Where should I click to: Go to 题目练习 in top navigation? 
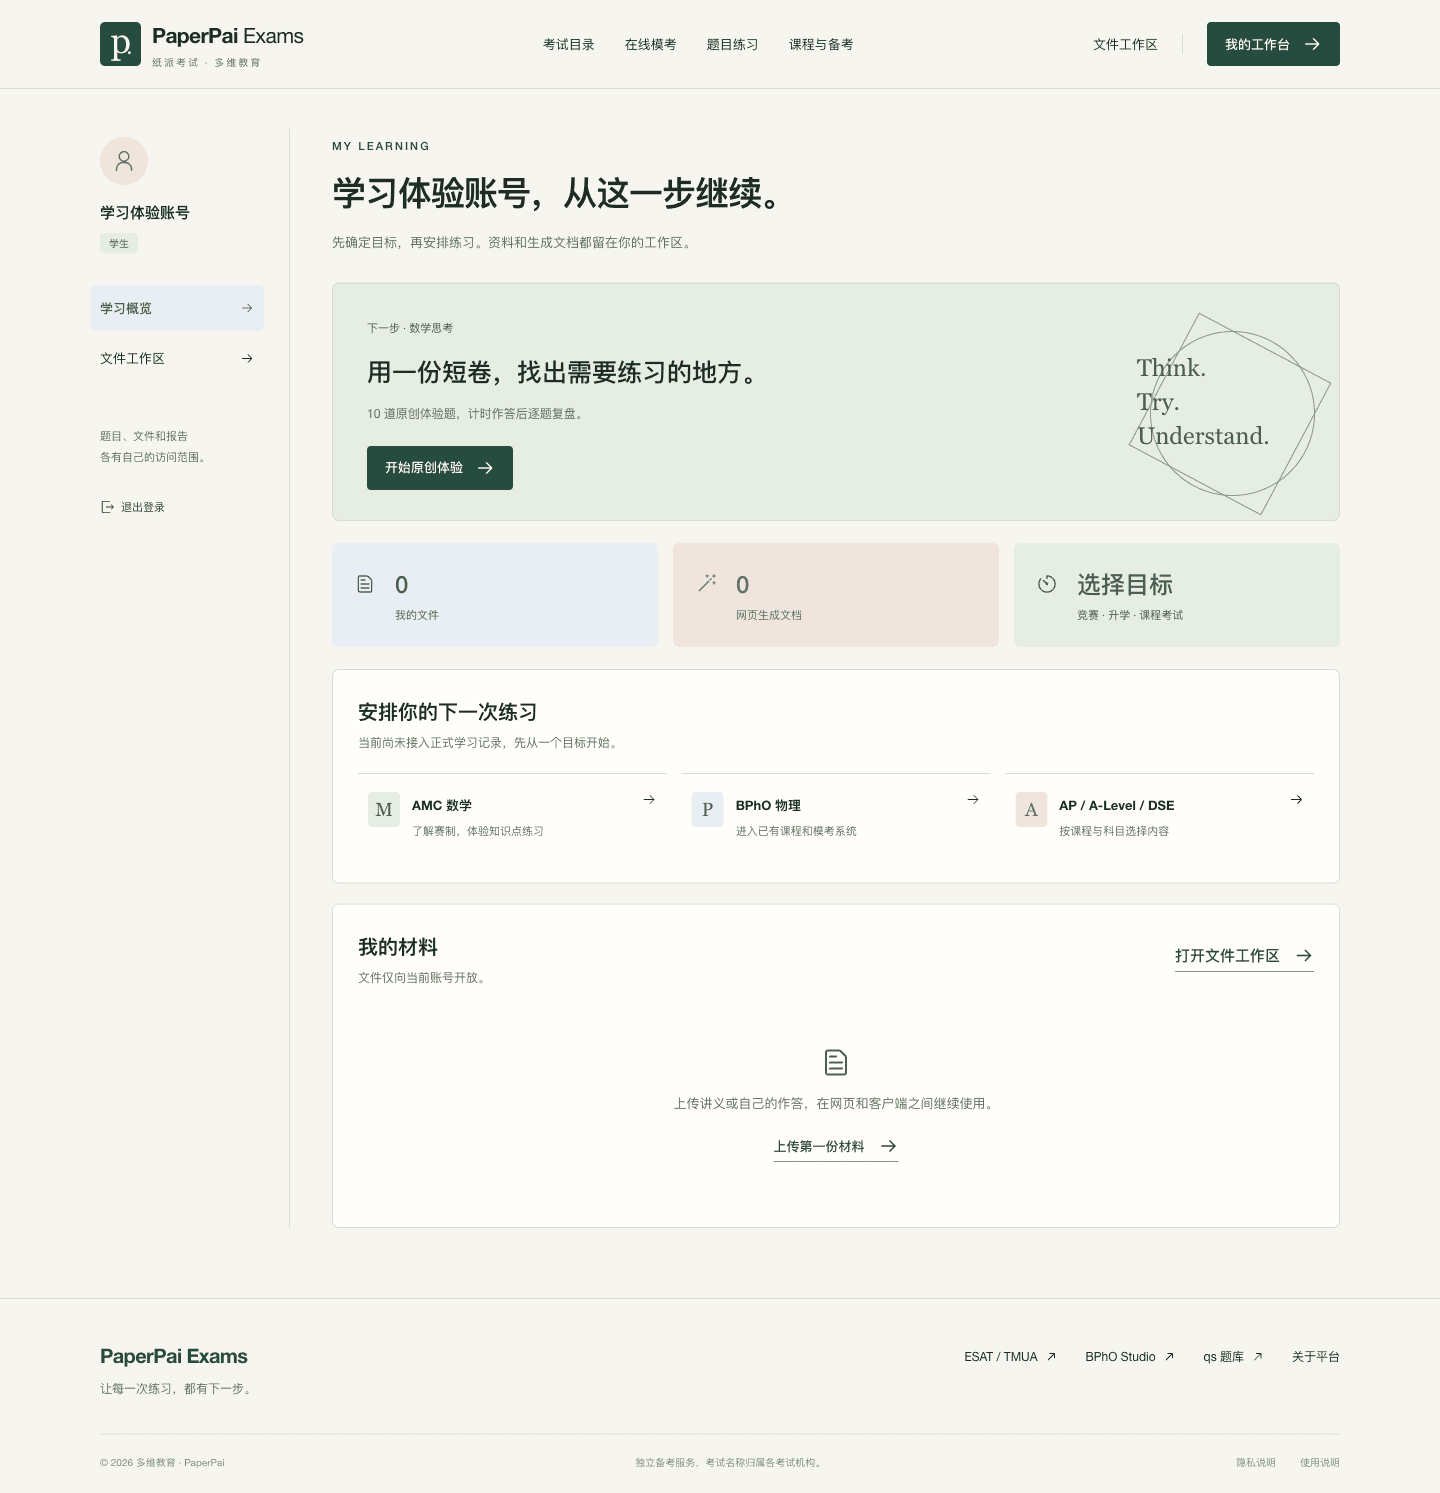tap(733, 44)
